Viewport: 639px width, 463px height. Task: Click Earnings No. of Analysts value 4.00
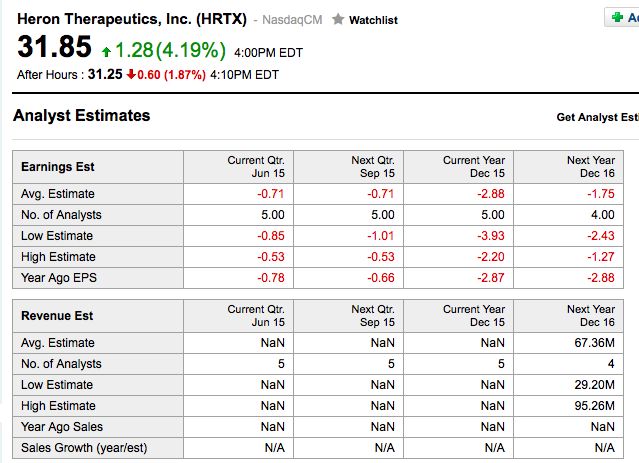click(603, 215)
